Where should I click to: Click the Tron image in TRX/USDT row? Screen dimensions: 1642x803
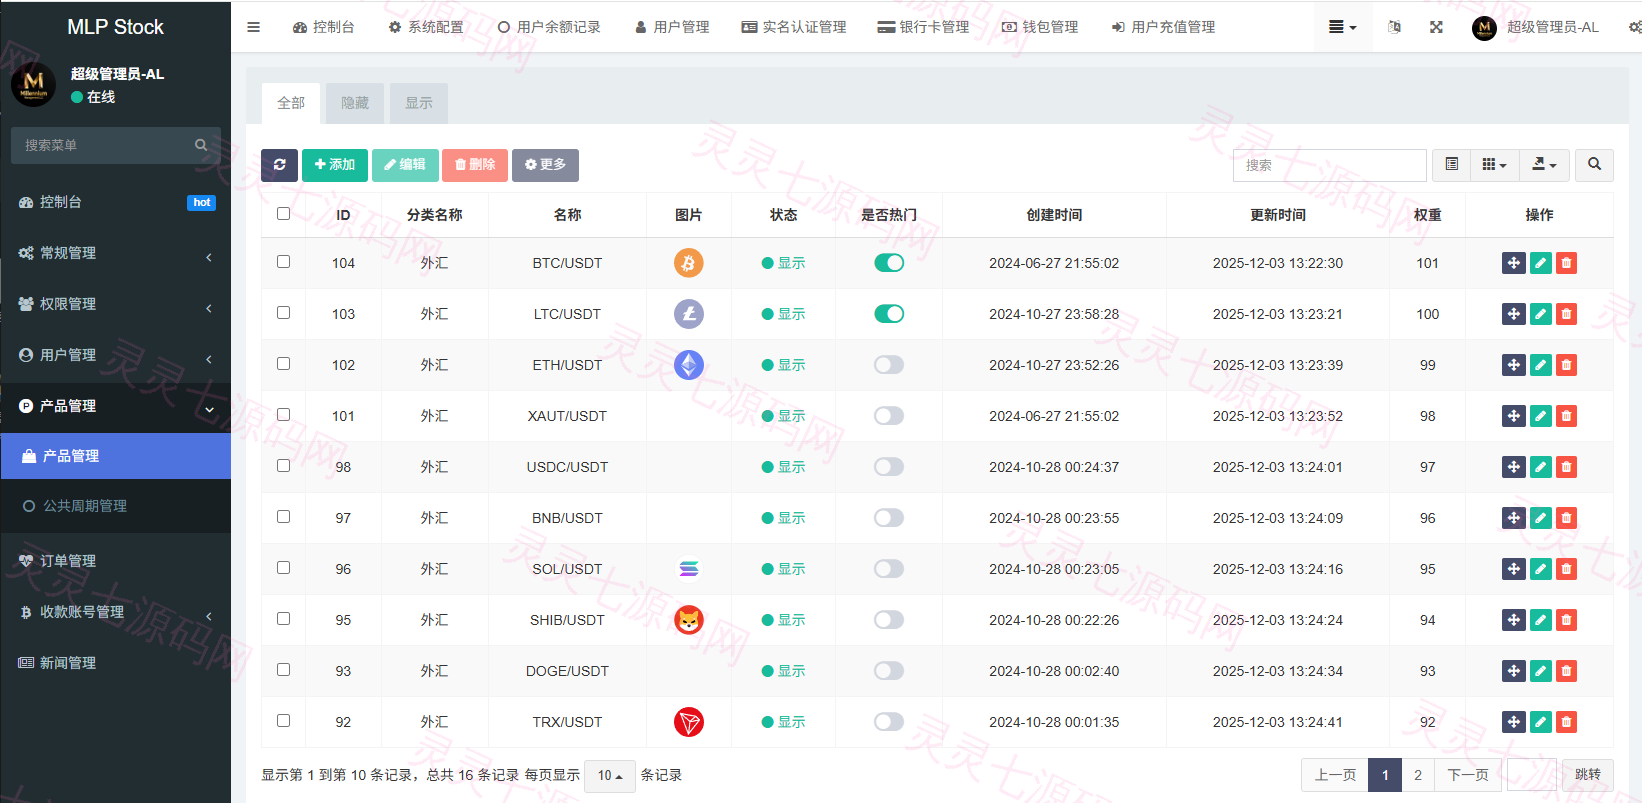[x=689, y=722]
